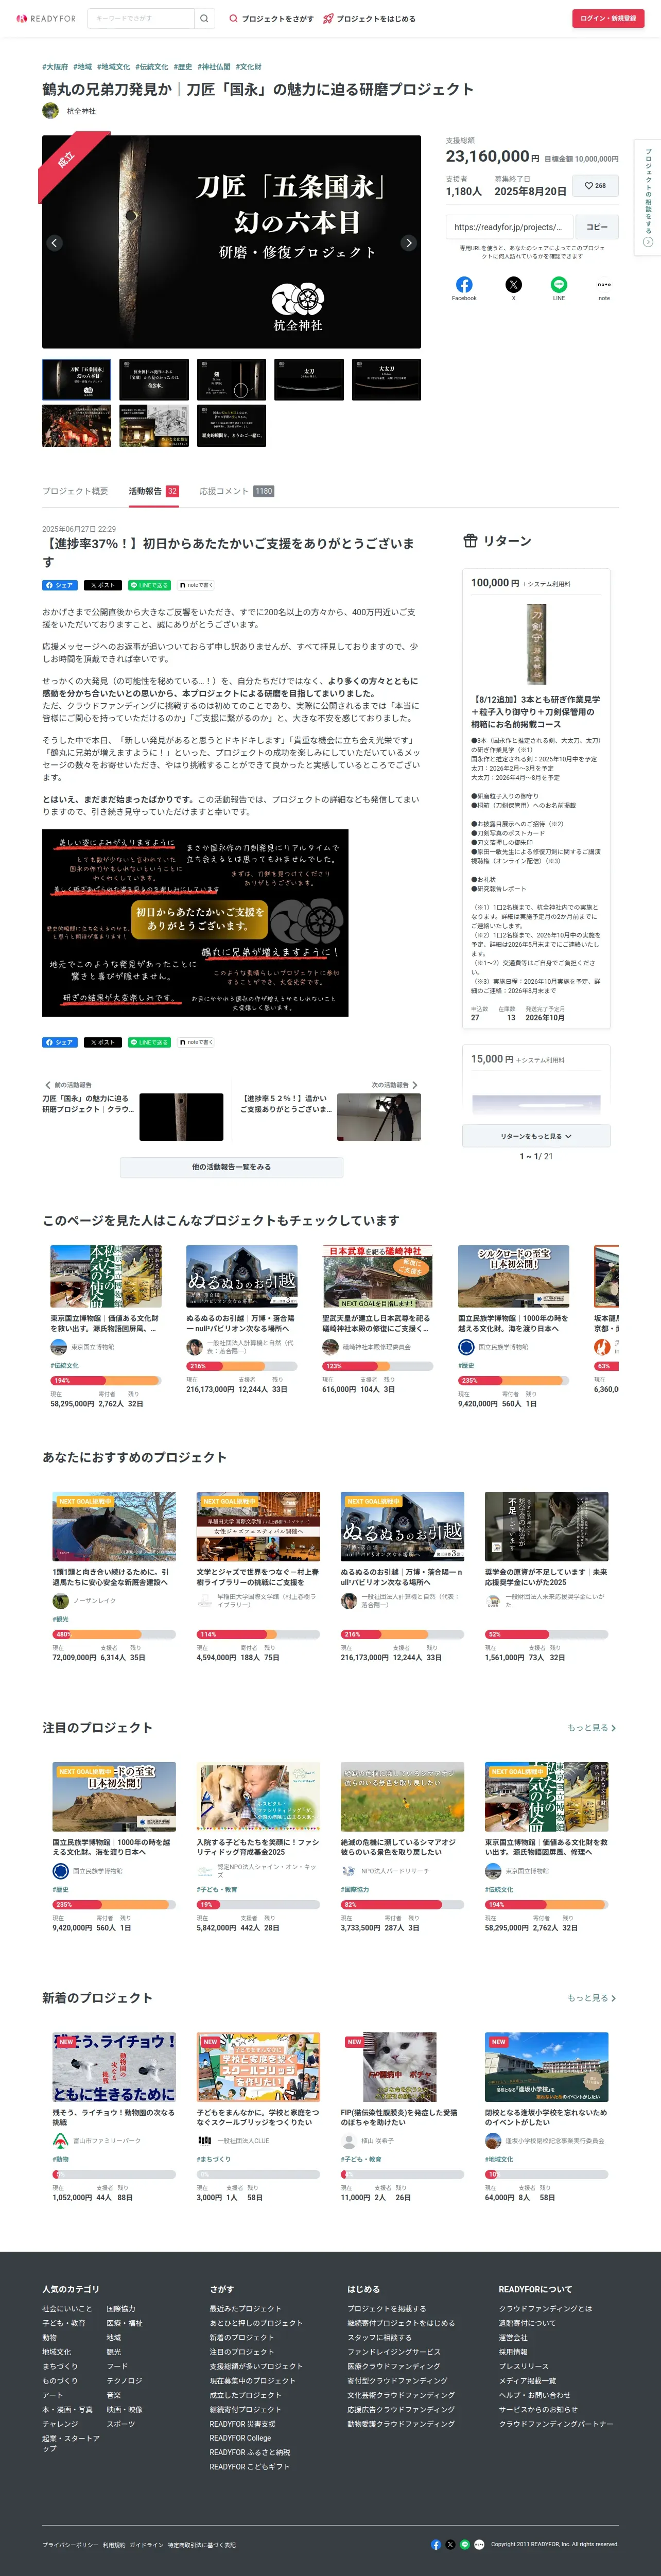Open the プロジェクトの相談をする side tab
This screenshot has height=2576, width=661.
click(x=647, y=198)
